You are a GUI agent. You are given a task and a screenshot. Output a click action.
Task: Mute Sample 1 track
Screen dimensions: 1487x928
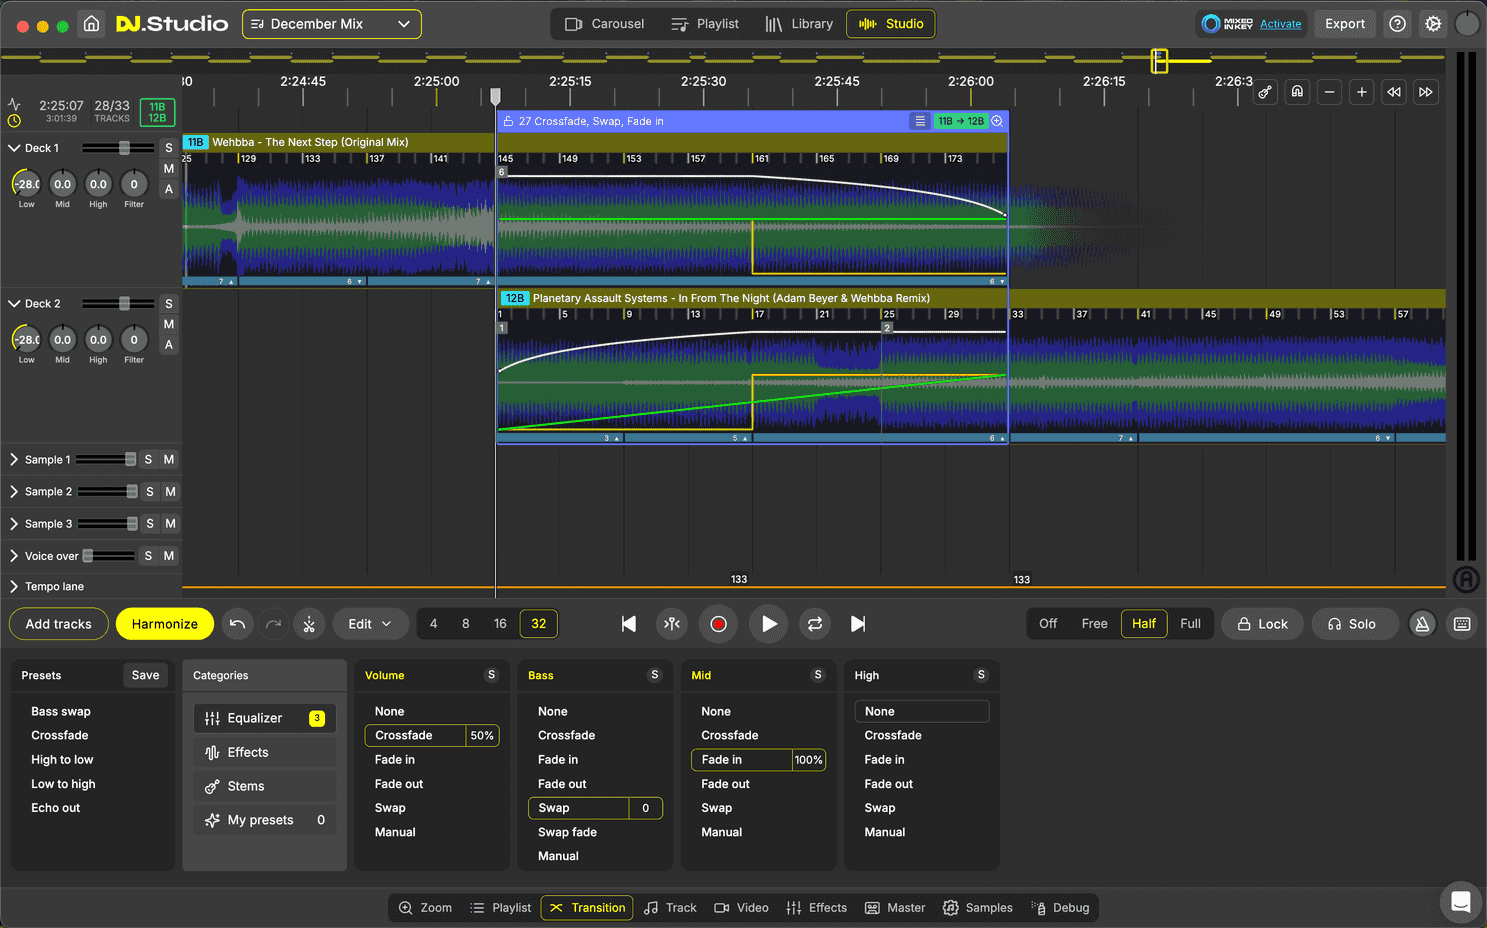(169, 460)
